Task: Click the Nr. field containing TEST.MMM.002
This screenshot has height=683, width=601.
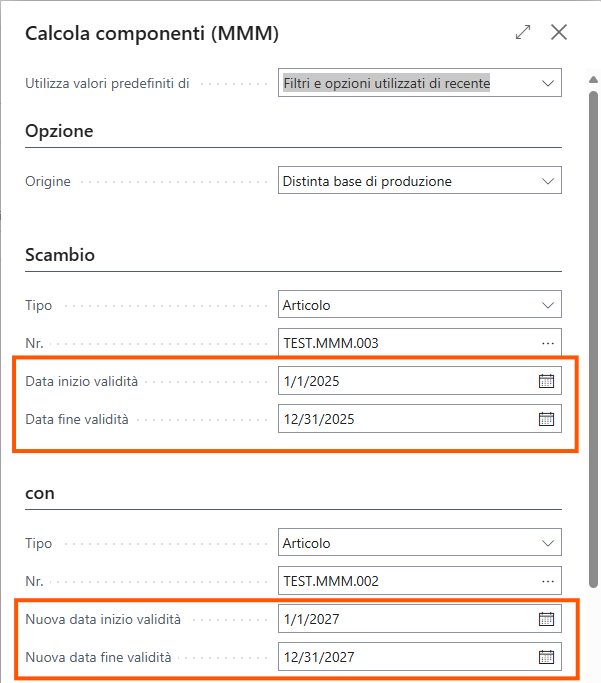Action: pyautogui.click(x=405, y=581)
